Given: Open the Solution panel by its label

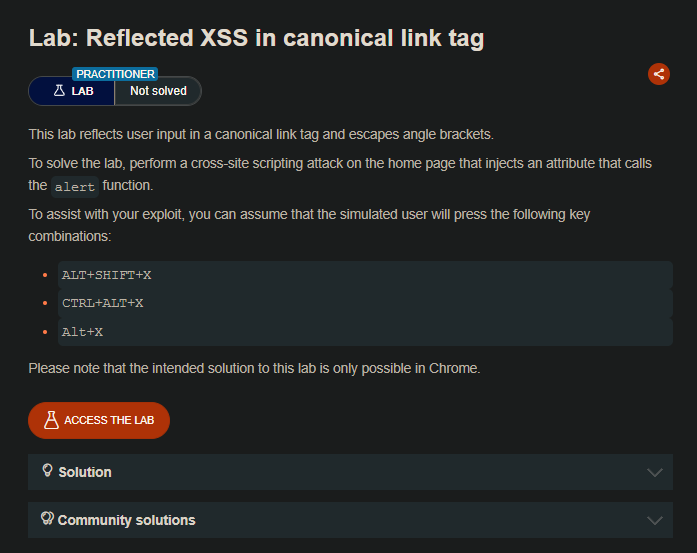Looking at the screenshot, I should click(85, 472).
